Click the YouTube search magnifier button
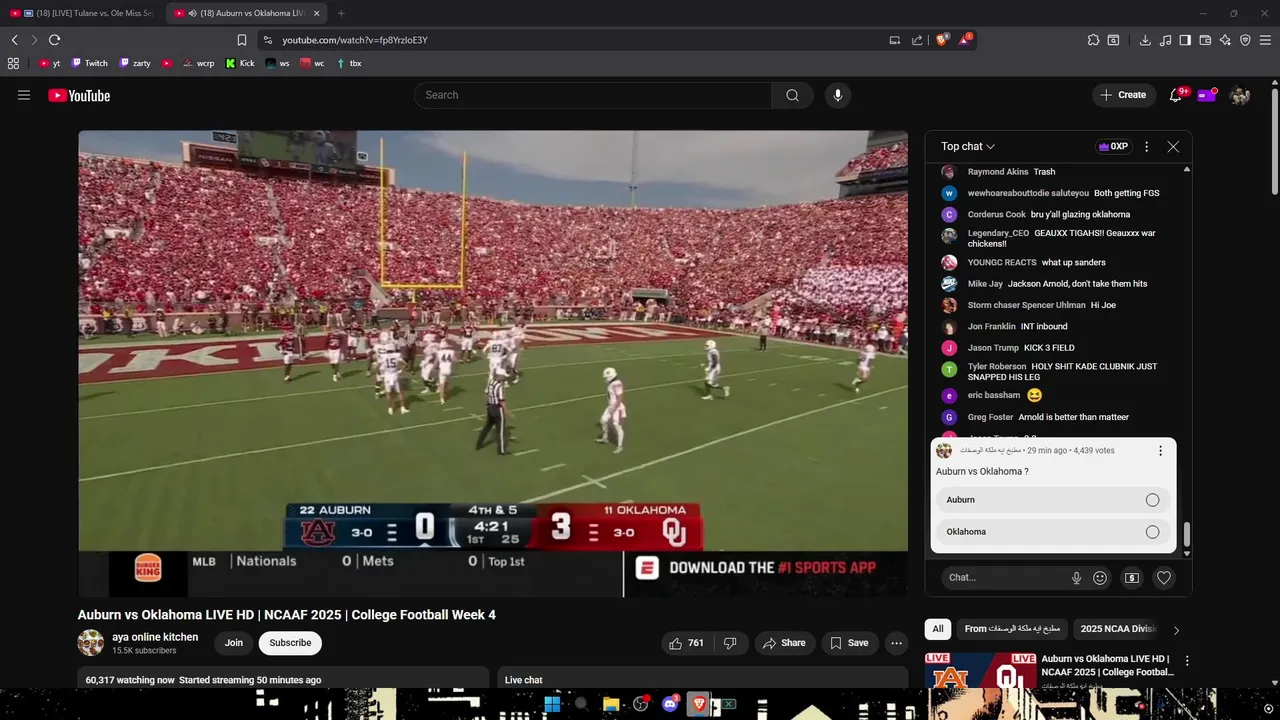The width and height of the screenshot is (1280, 720). click(x=792, y=95)
